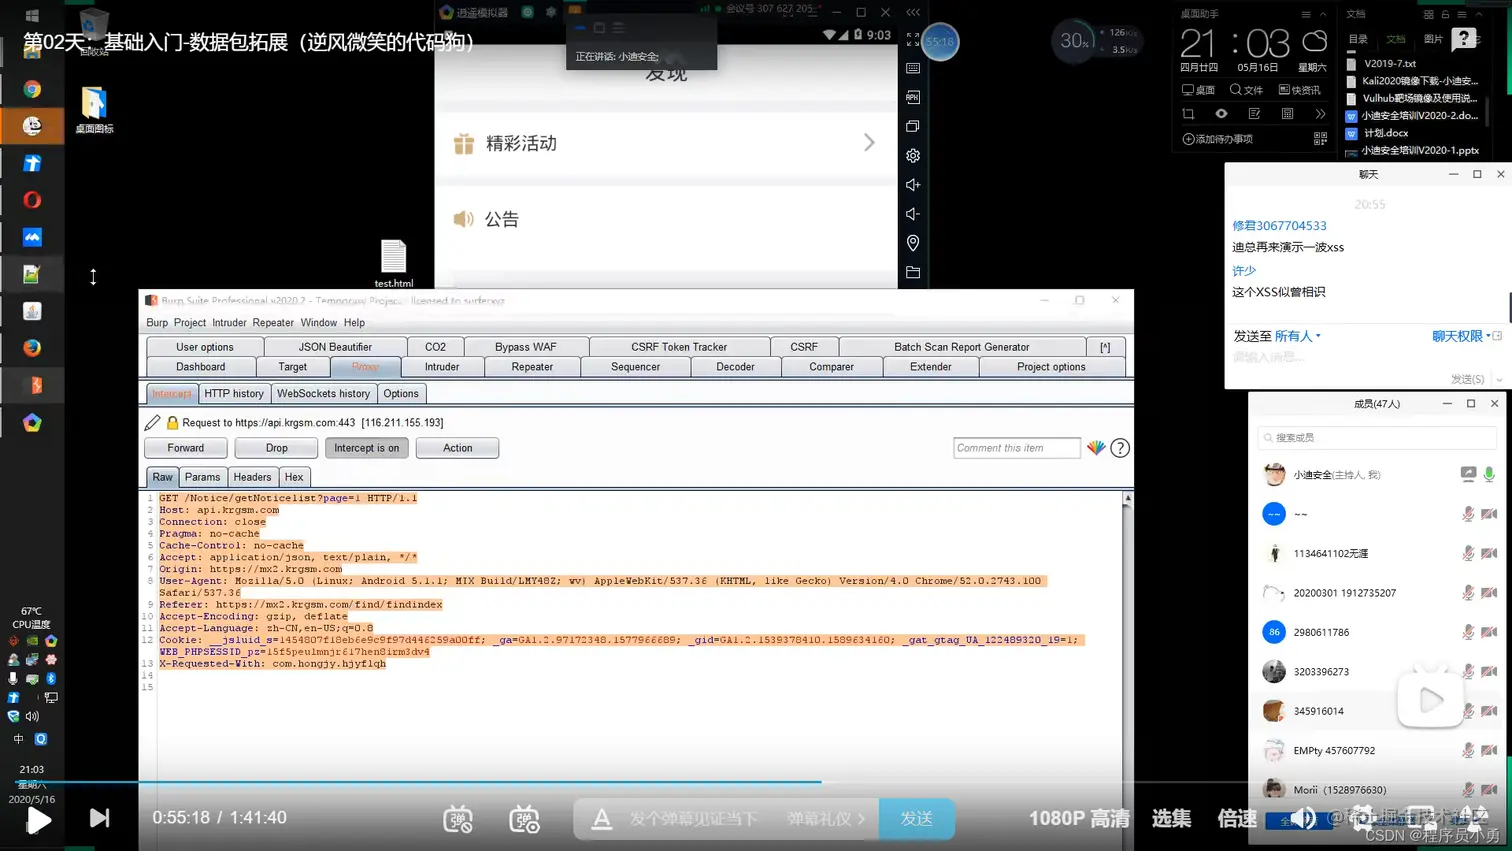Open calculator icon in desktop assistant

(x=1287, y=114)
